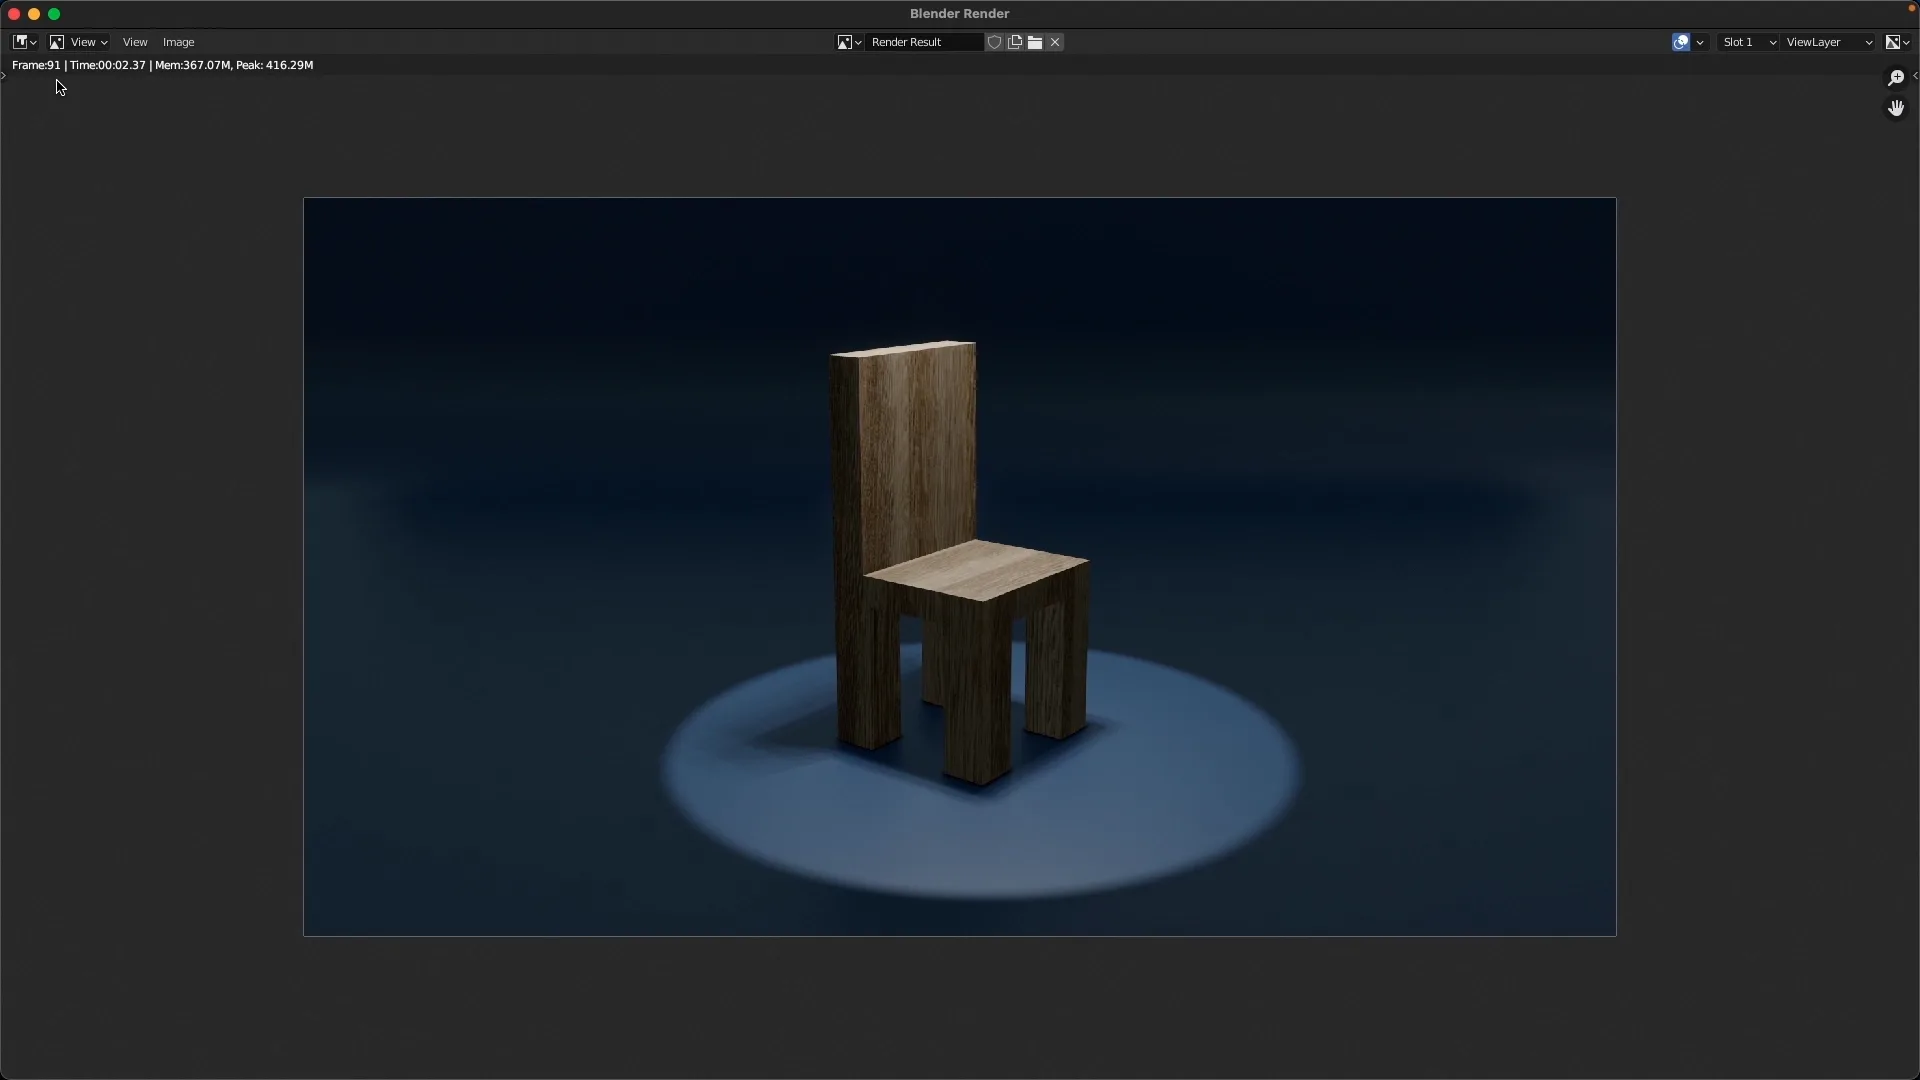Image resolution: width=1920 pixels, height=1080 pixels.
Task: Click the new image icon
Action: (x=1015, y=42)
